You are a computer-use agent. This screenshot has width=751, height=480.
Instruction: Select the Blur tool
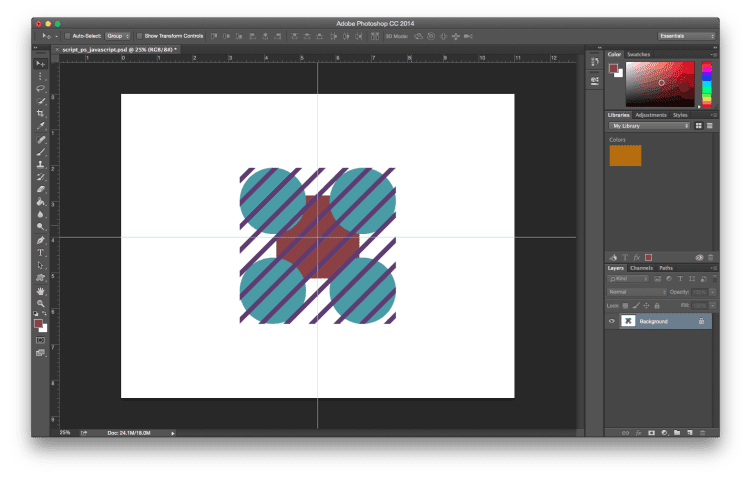[x=40, y=215]
